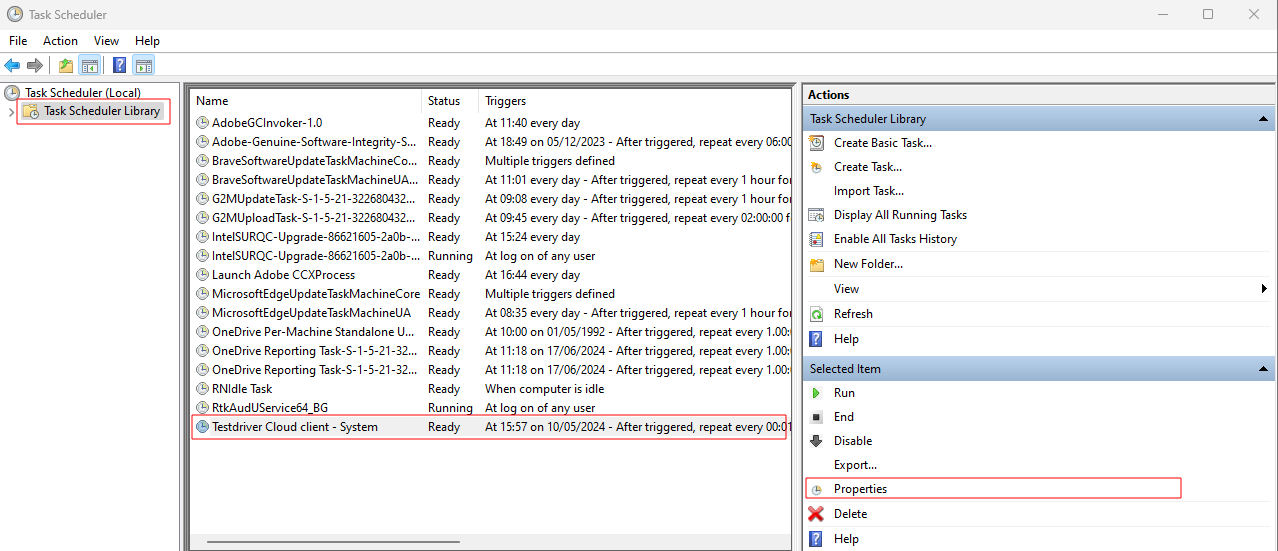The width and height of the screenshot is (1278, 551).
Task: Sort tasks by the Triggers column header
Action: 637,101
